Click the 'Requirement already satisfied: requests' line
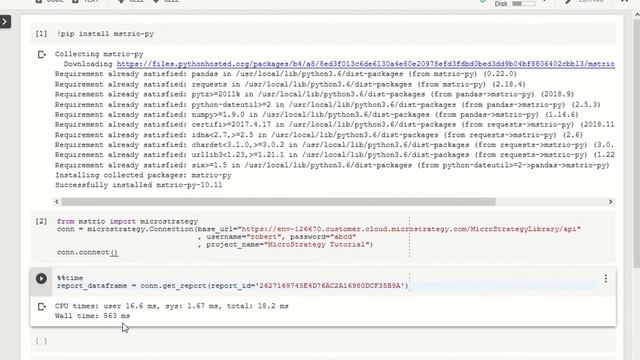 (290, 84)
